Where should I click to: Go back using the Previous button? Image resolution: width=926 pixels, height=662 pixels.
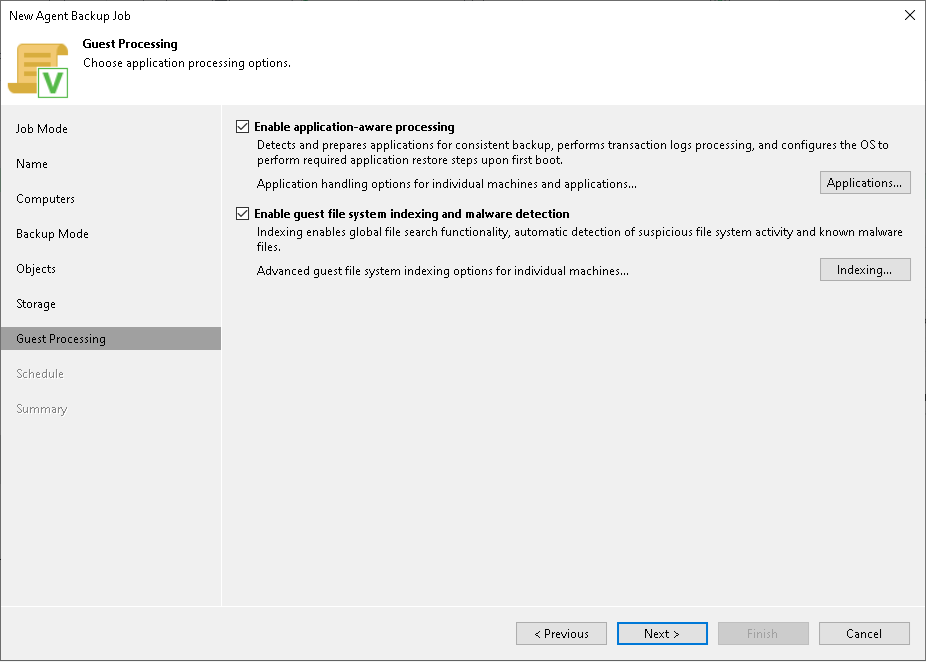point(561,633)
